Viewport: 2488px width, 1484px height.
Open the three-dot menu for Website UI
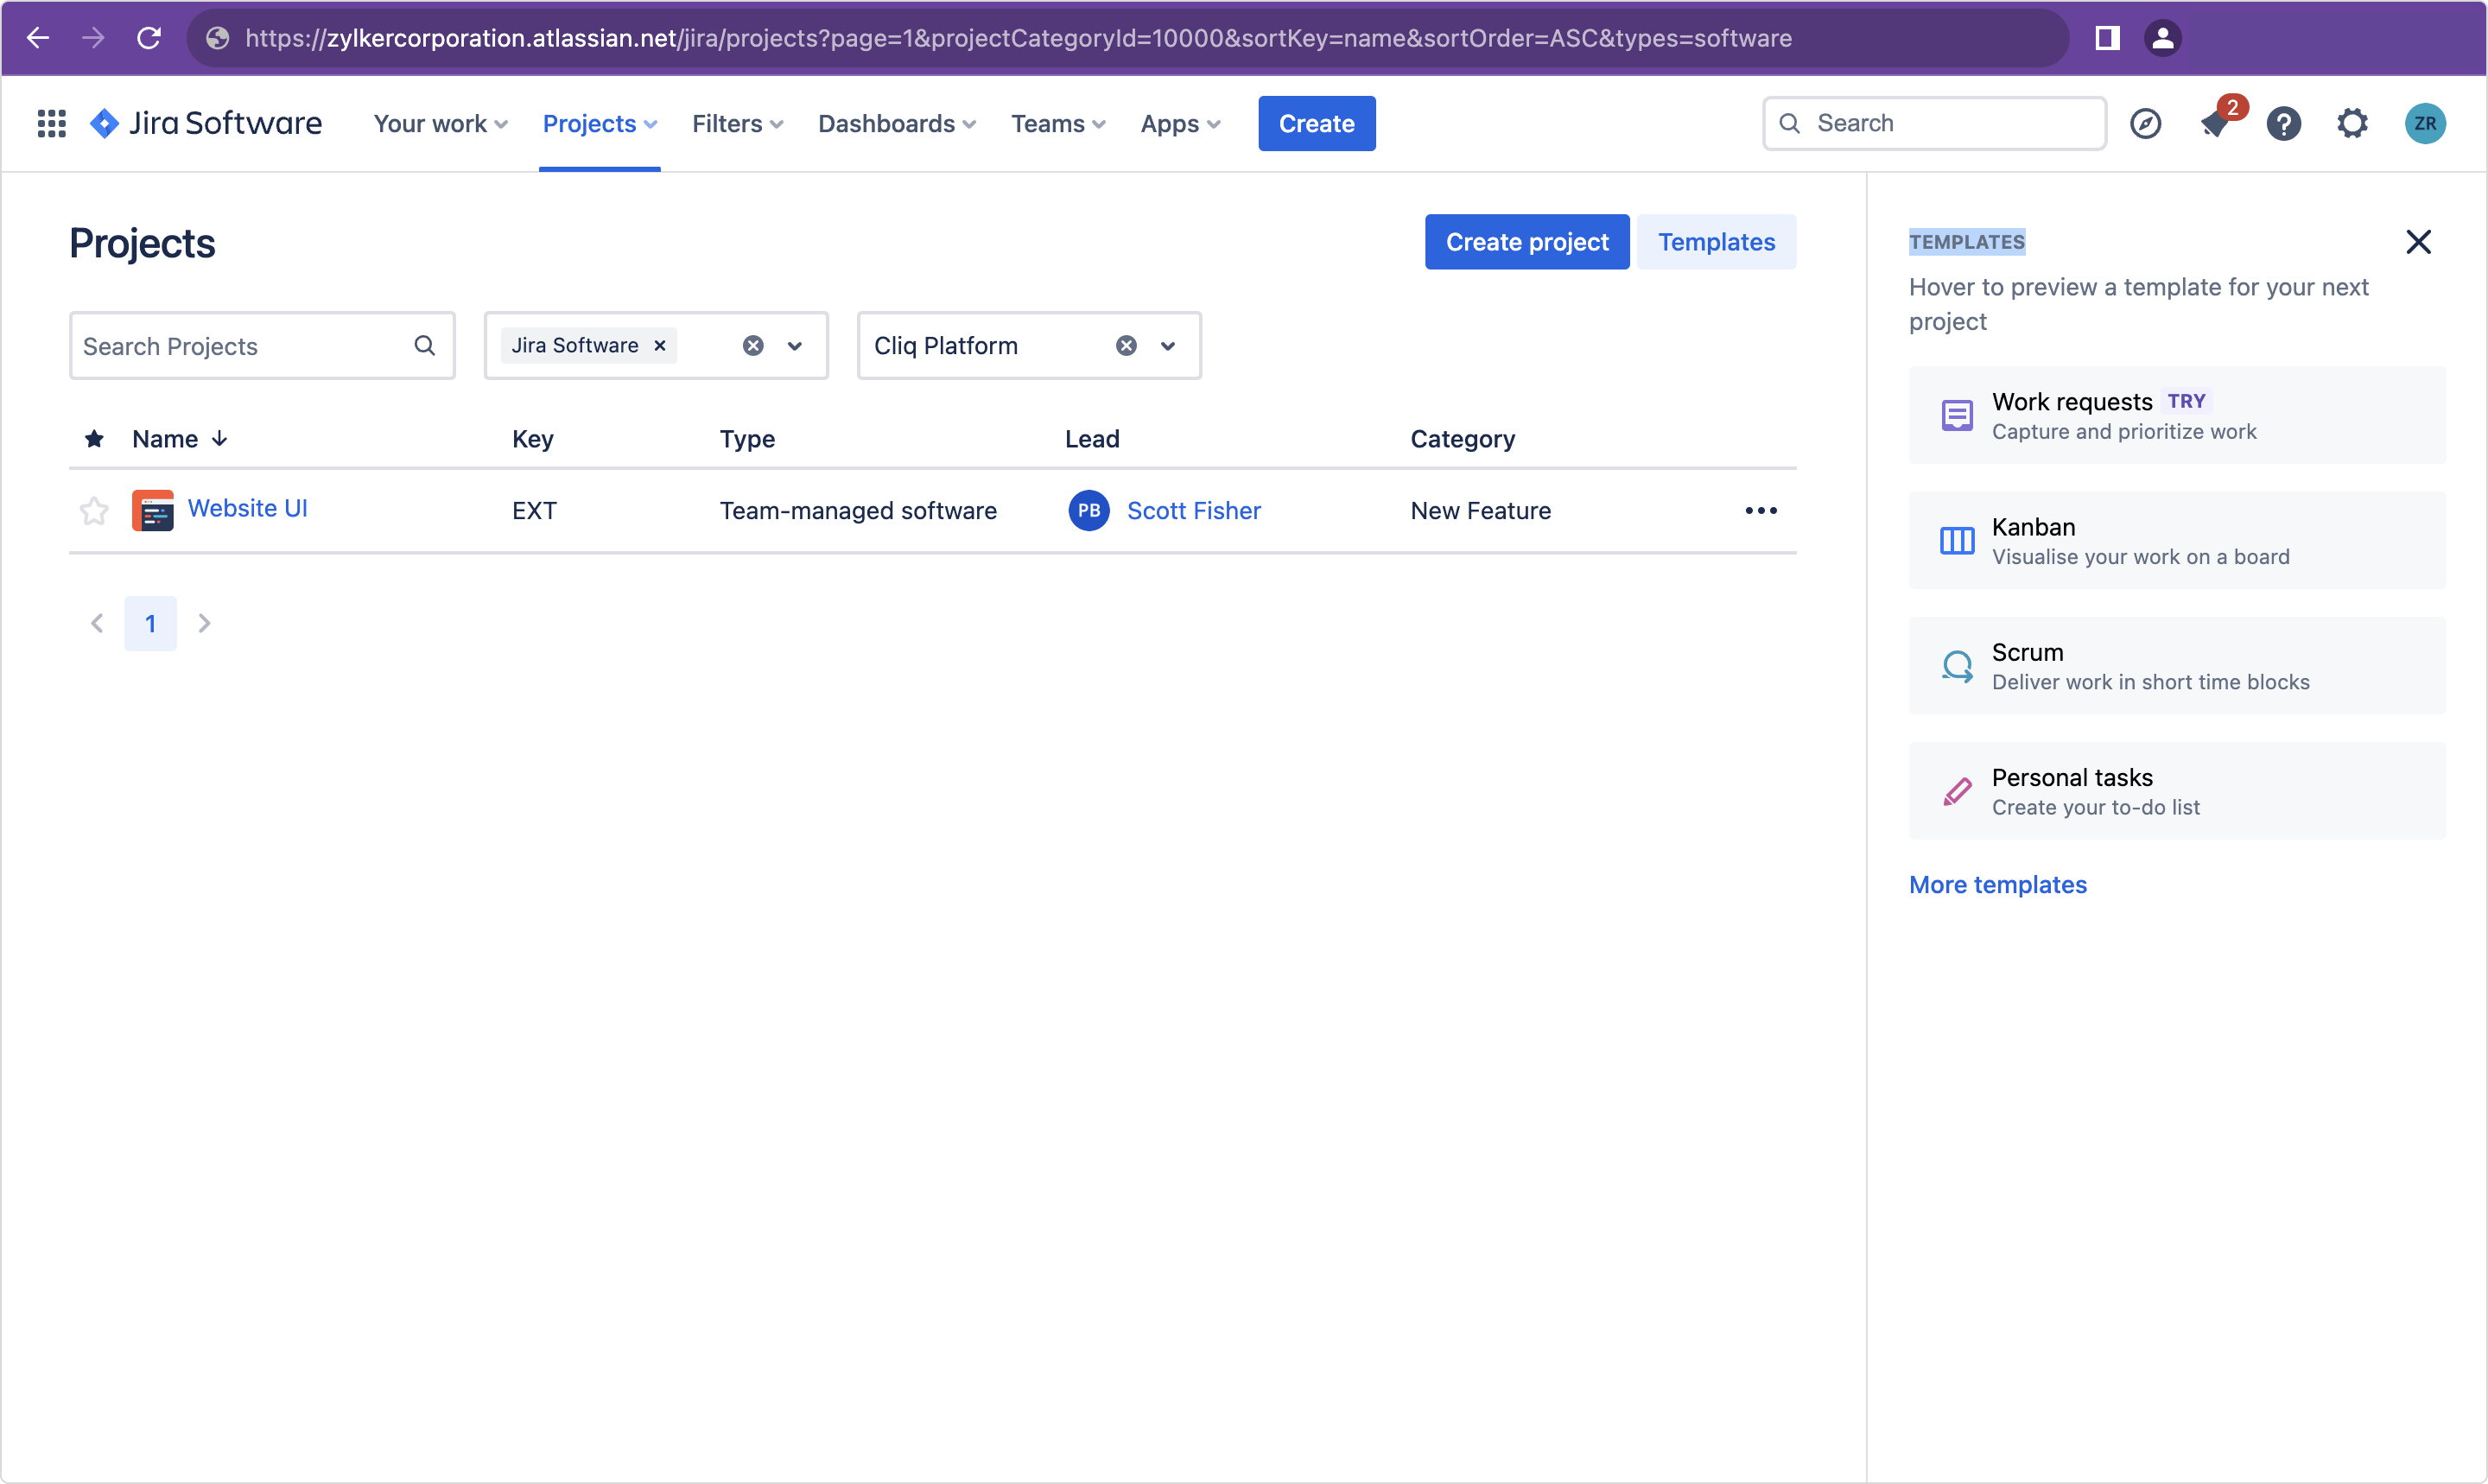(x=1760, y=511)
